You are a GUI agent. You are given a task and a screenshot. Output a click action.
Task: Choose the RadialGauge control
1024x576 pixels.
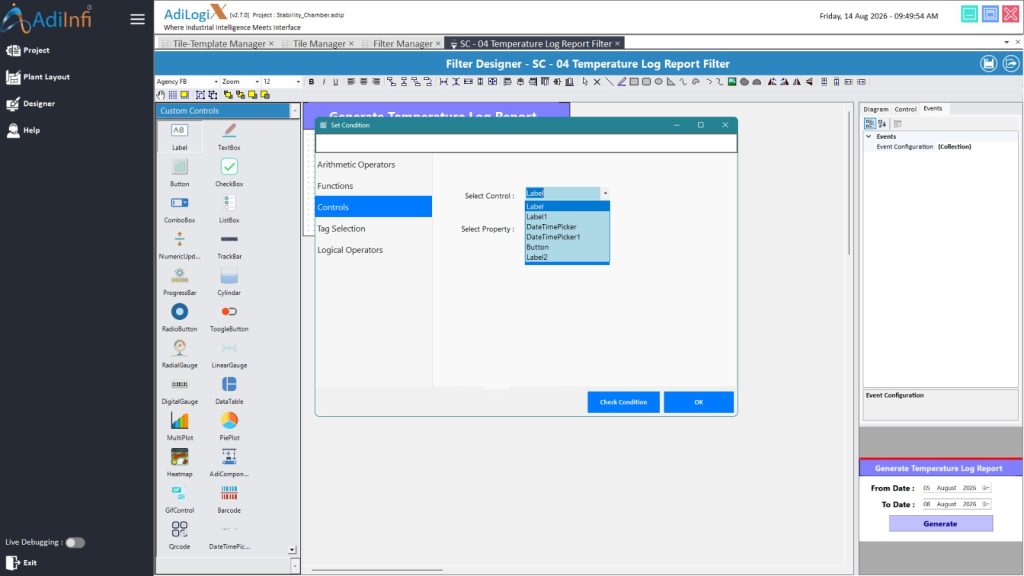pos(179,355)
